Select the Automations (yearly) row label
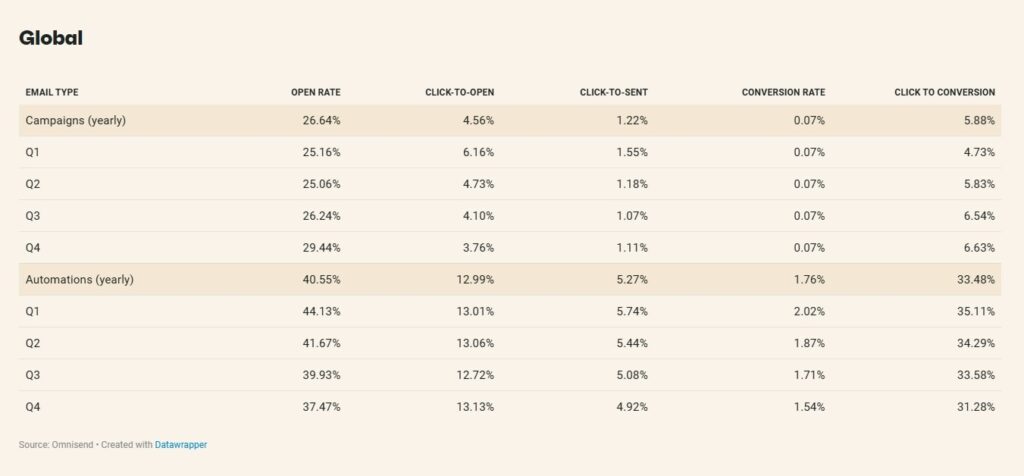 coord(79,280)
